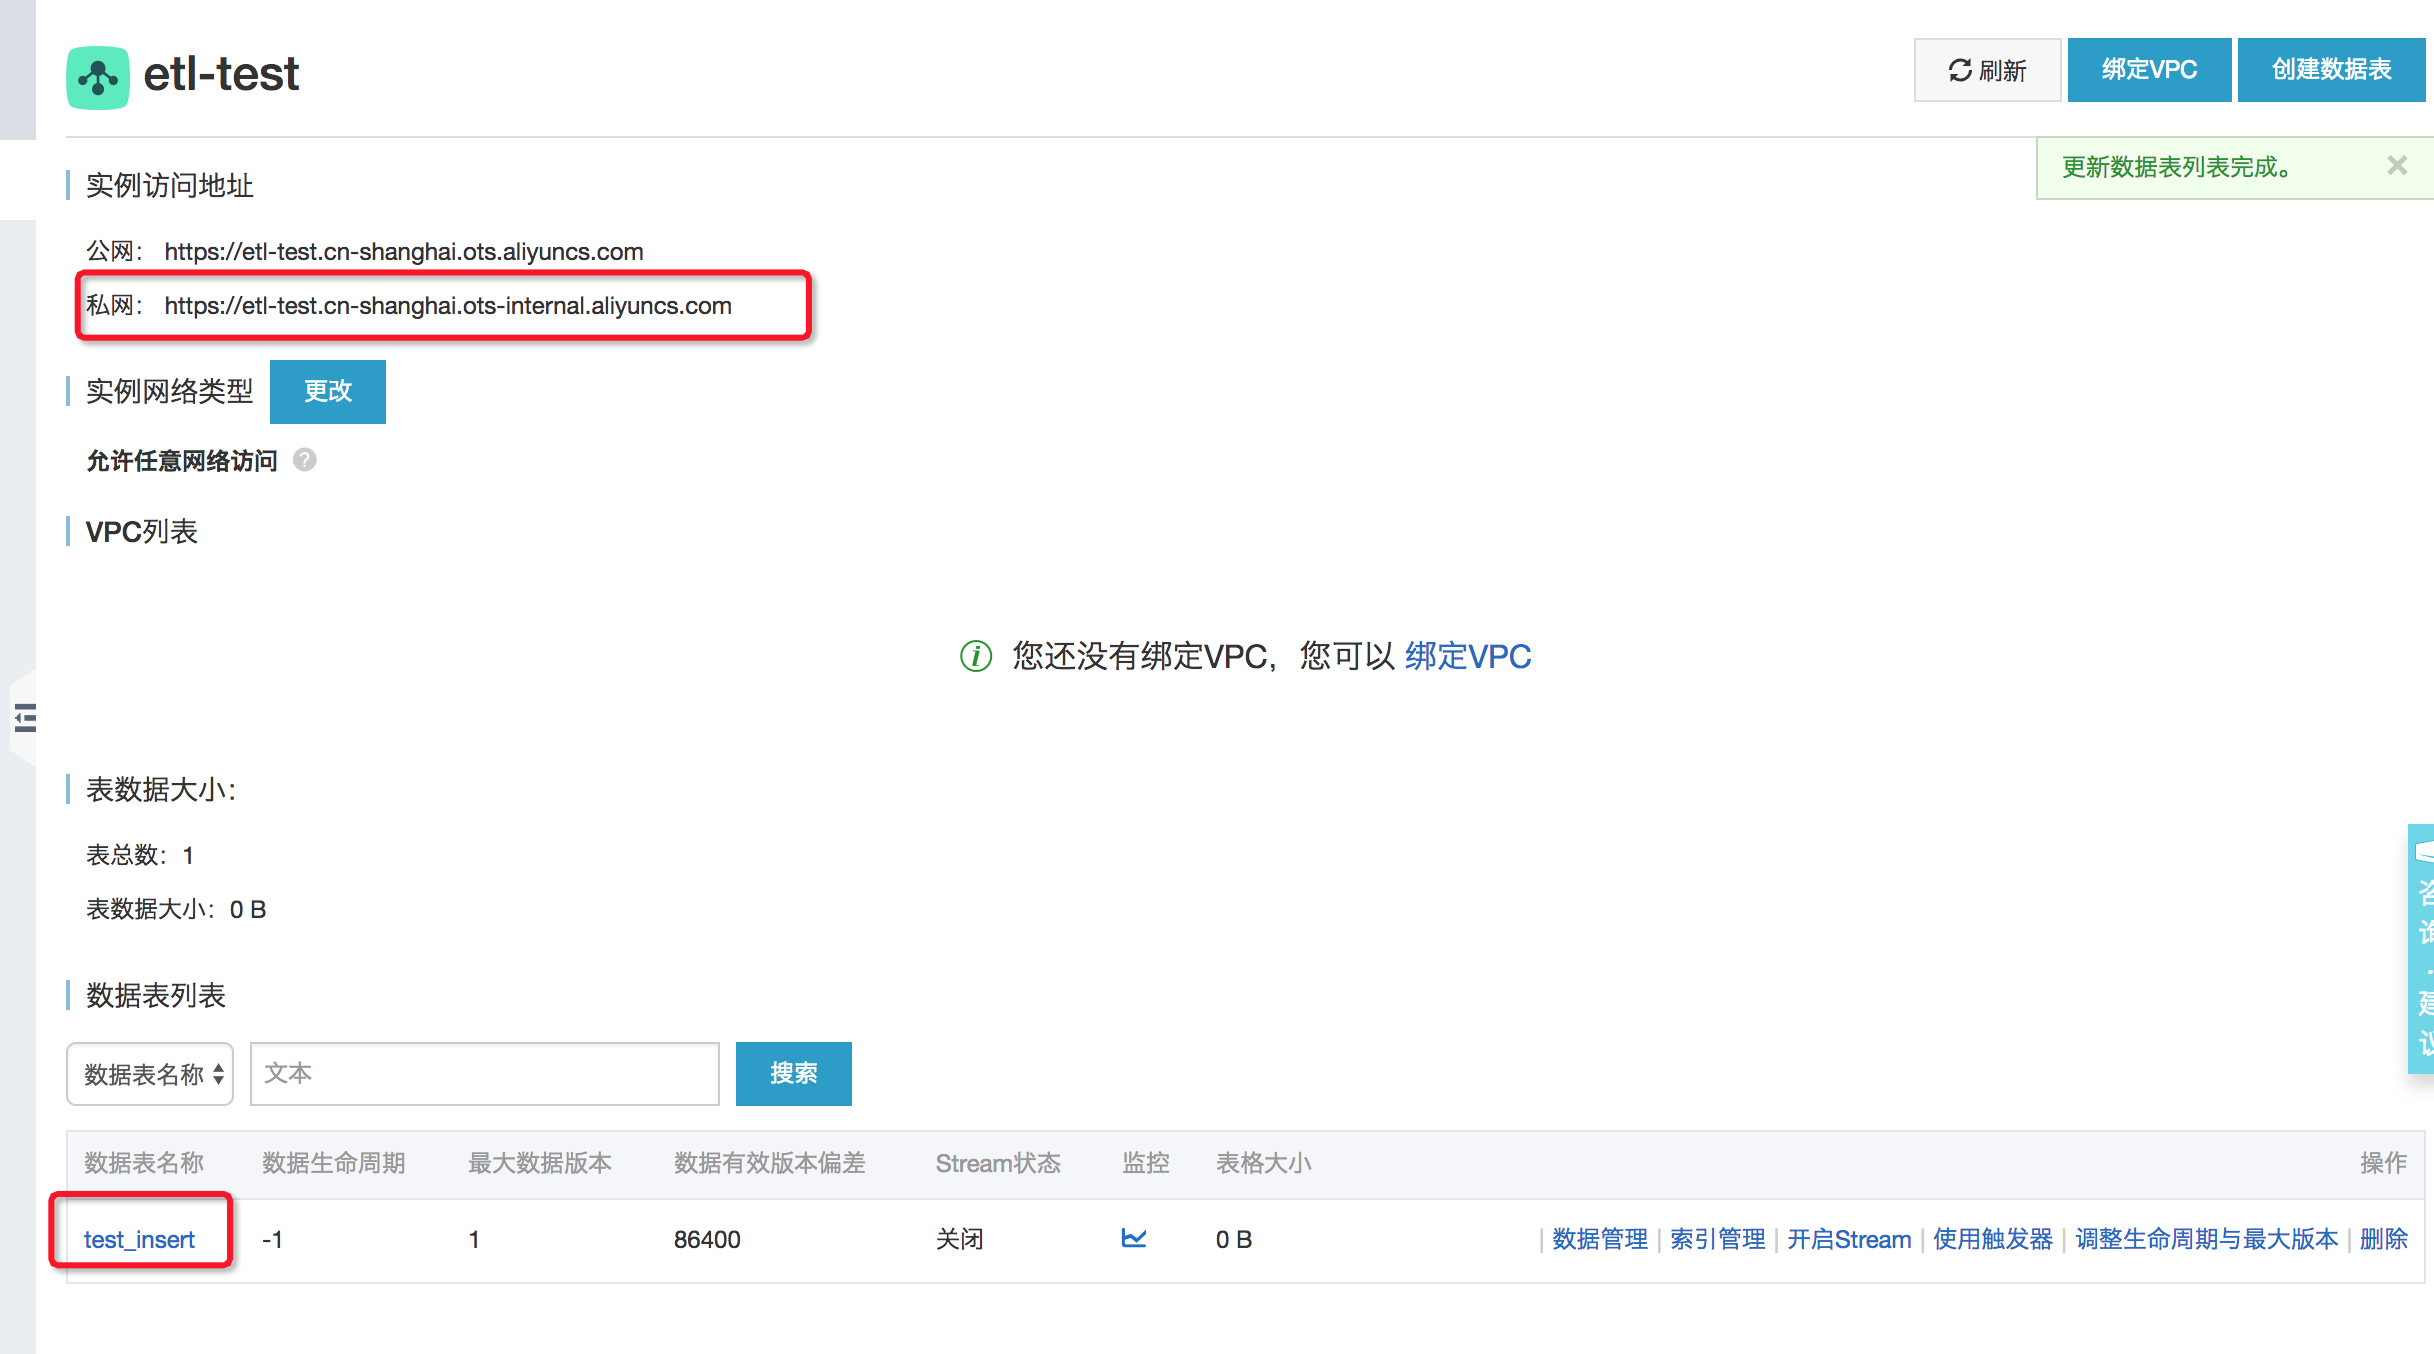The width and height of the screenshot is (2434, 1354).
Task: Click the create data table button
Action: point(2330,70)
